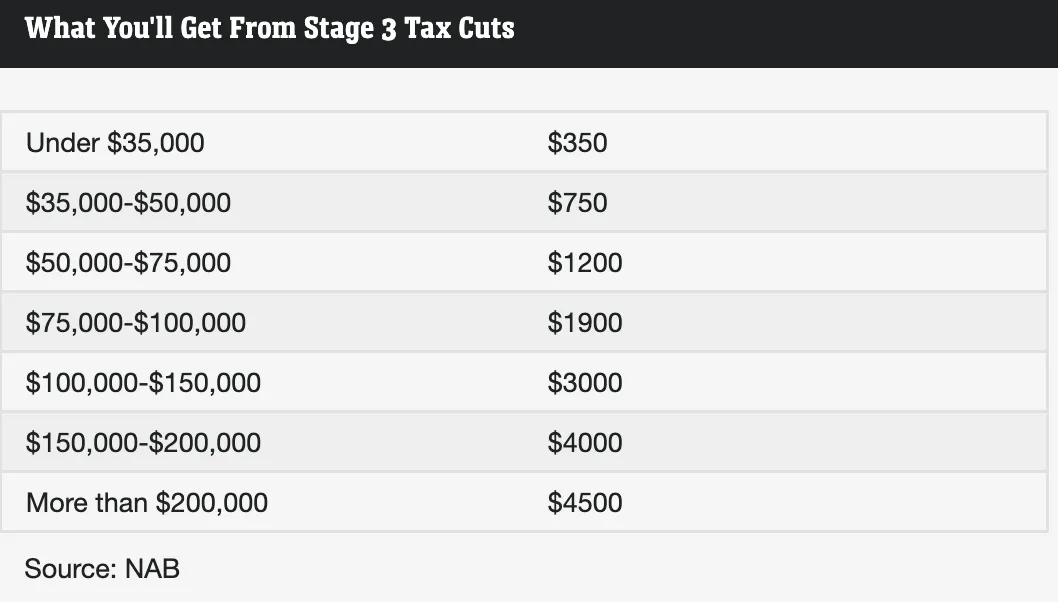Select the $4500 tax cut amount

pyautogui.click(x=585, y=502)
